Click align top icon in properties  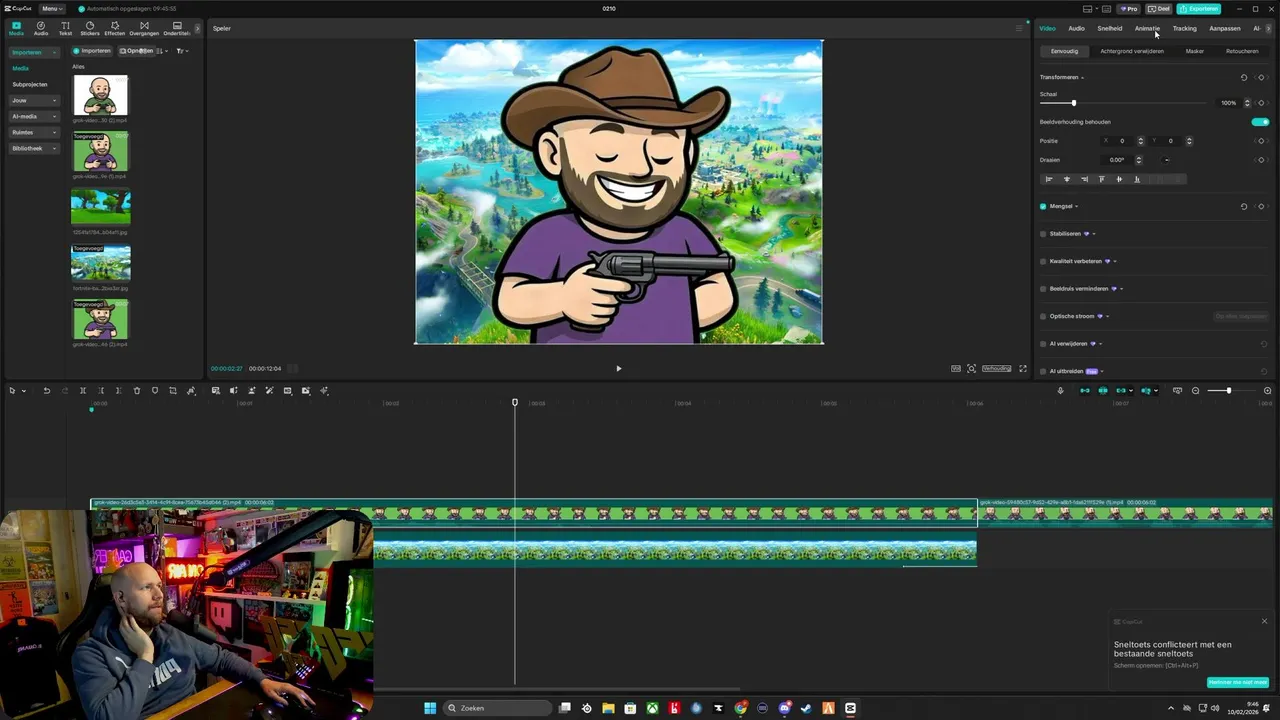(1102, 179)
